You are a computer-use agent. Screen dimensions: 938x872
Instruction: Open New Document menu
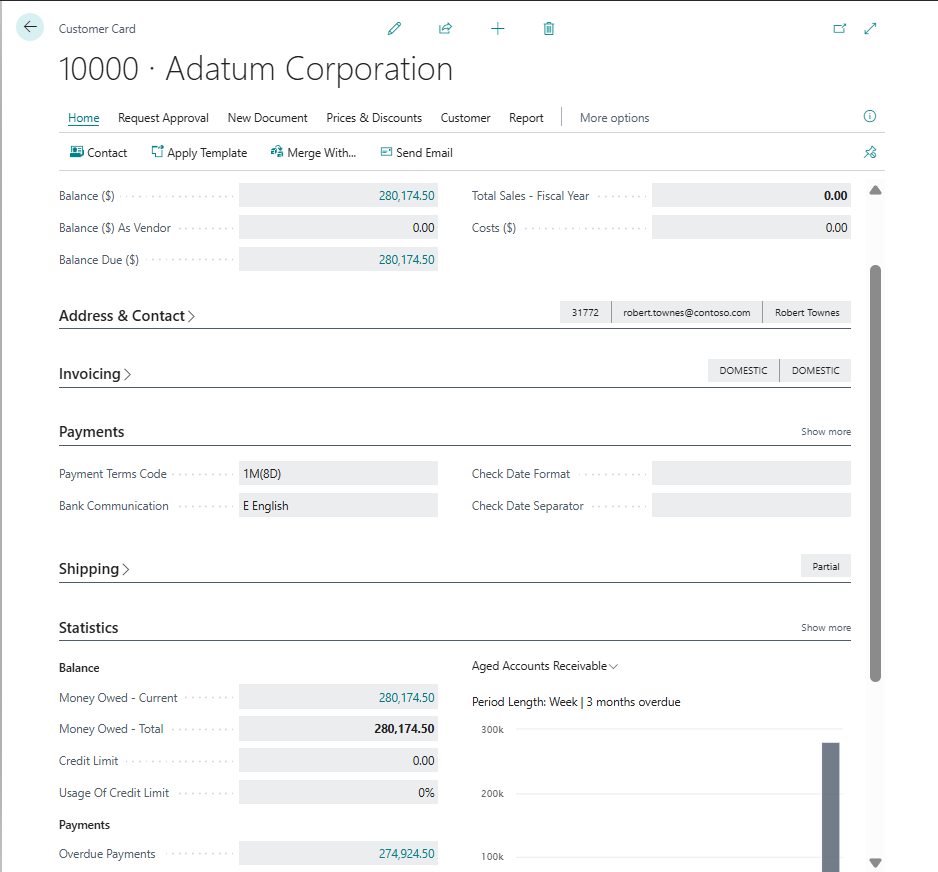coord(267,118)
